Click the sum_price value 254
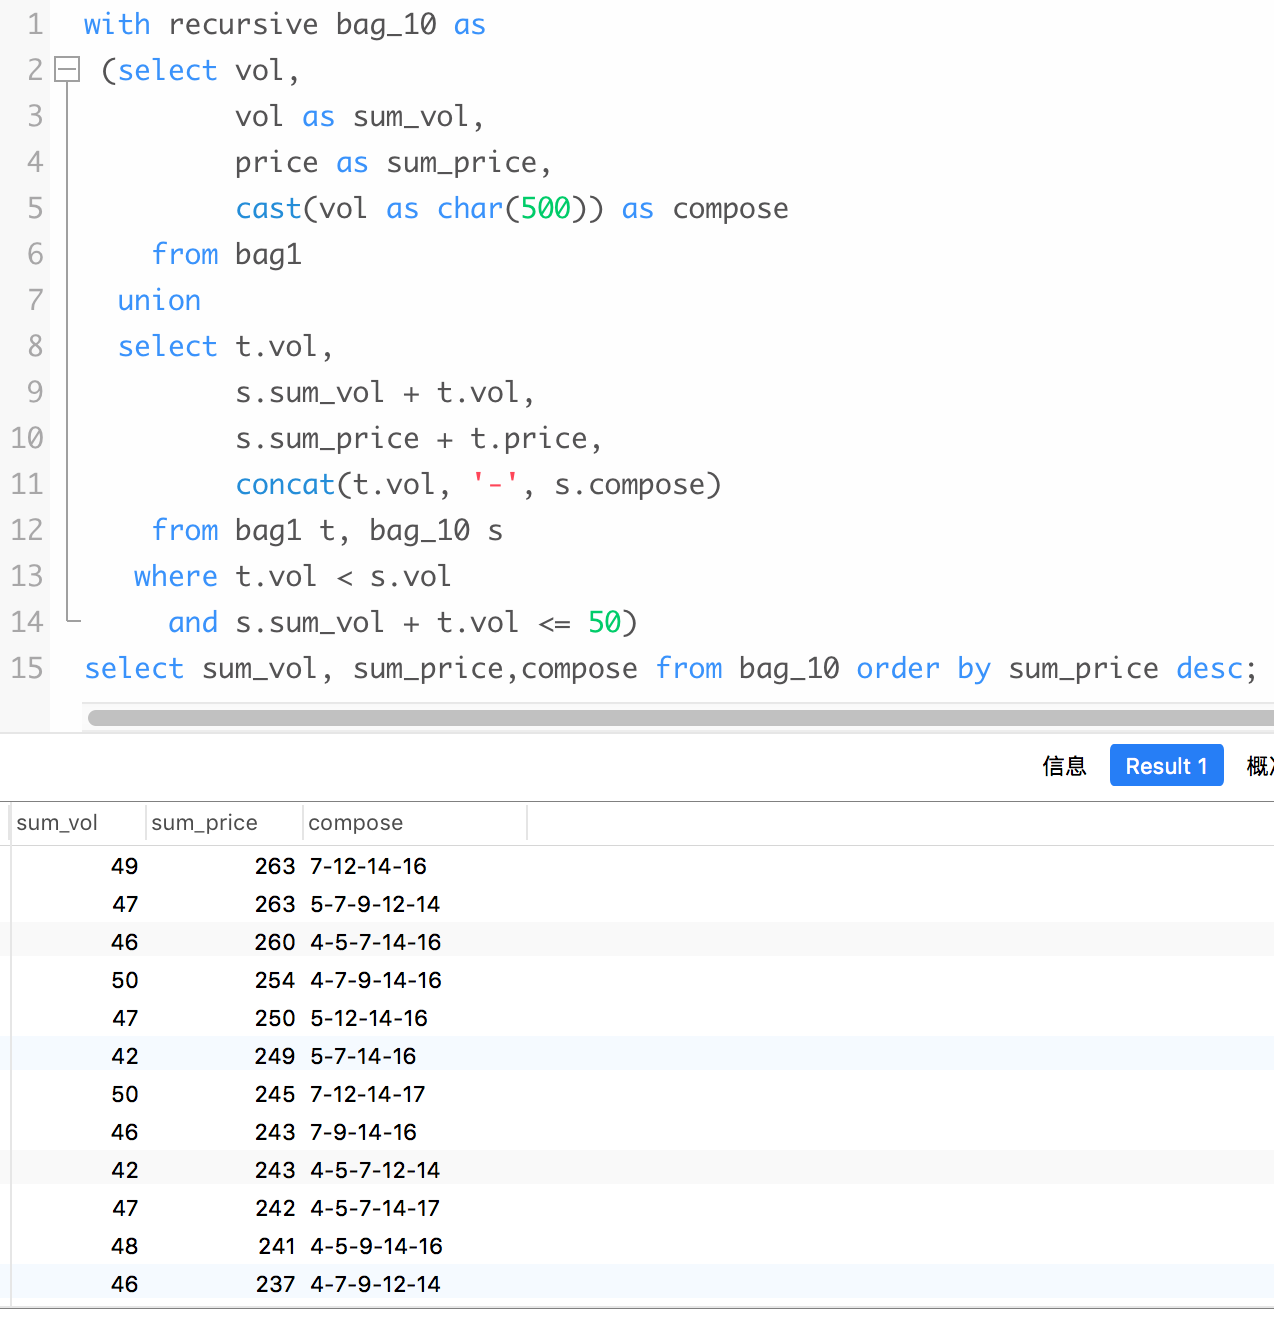 tap(275, 980)
